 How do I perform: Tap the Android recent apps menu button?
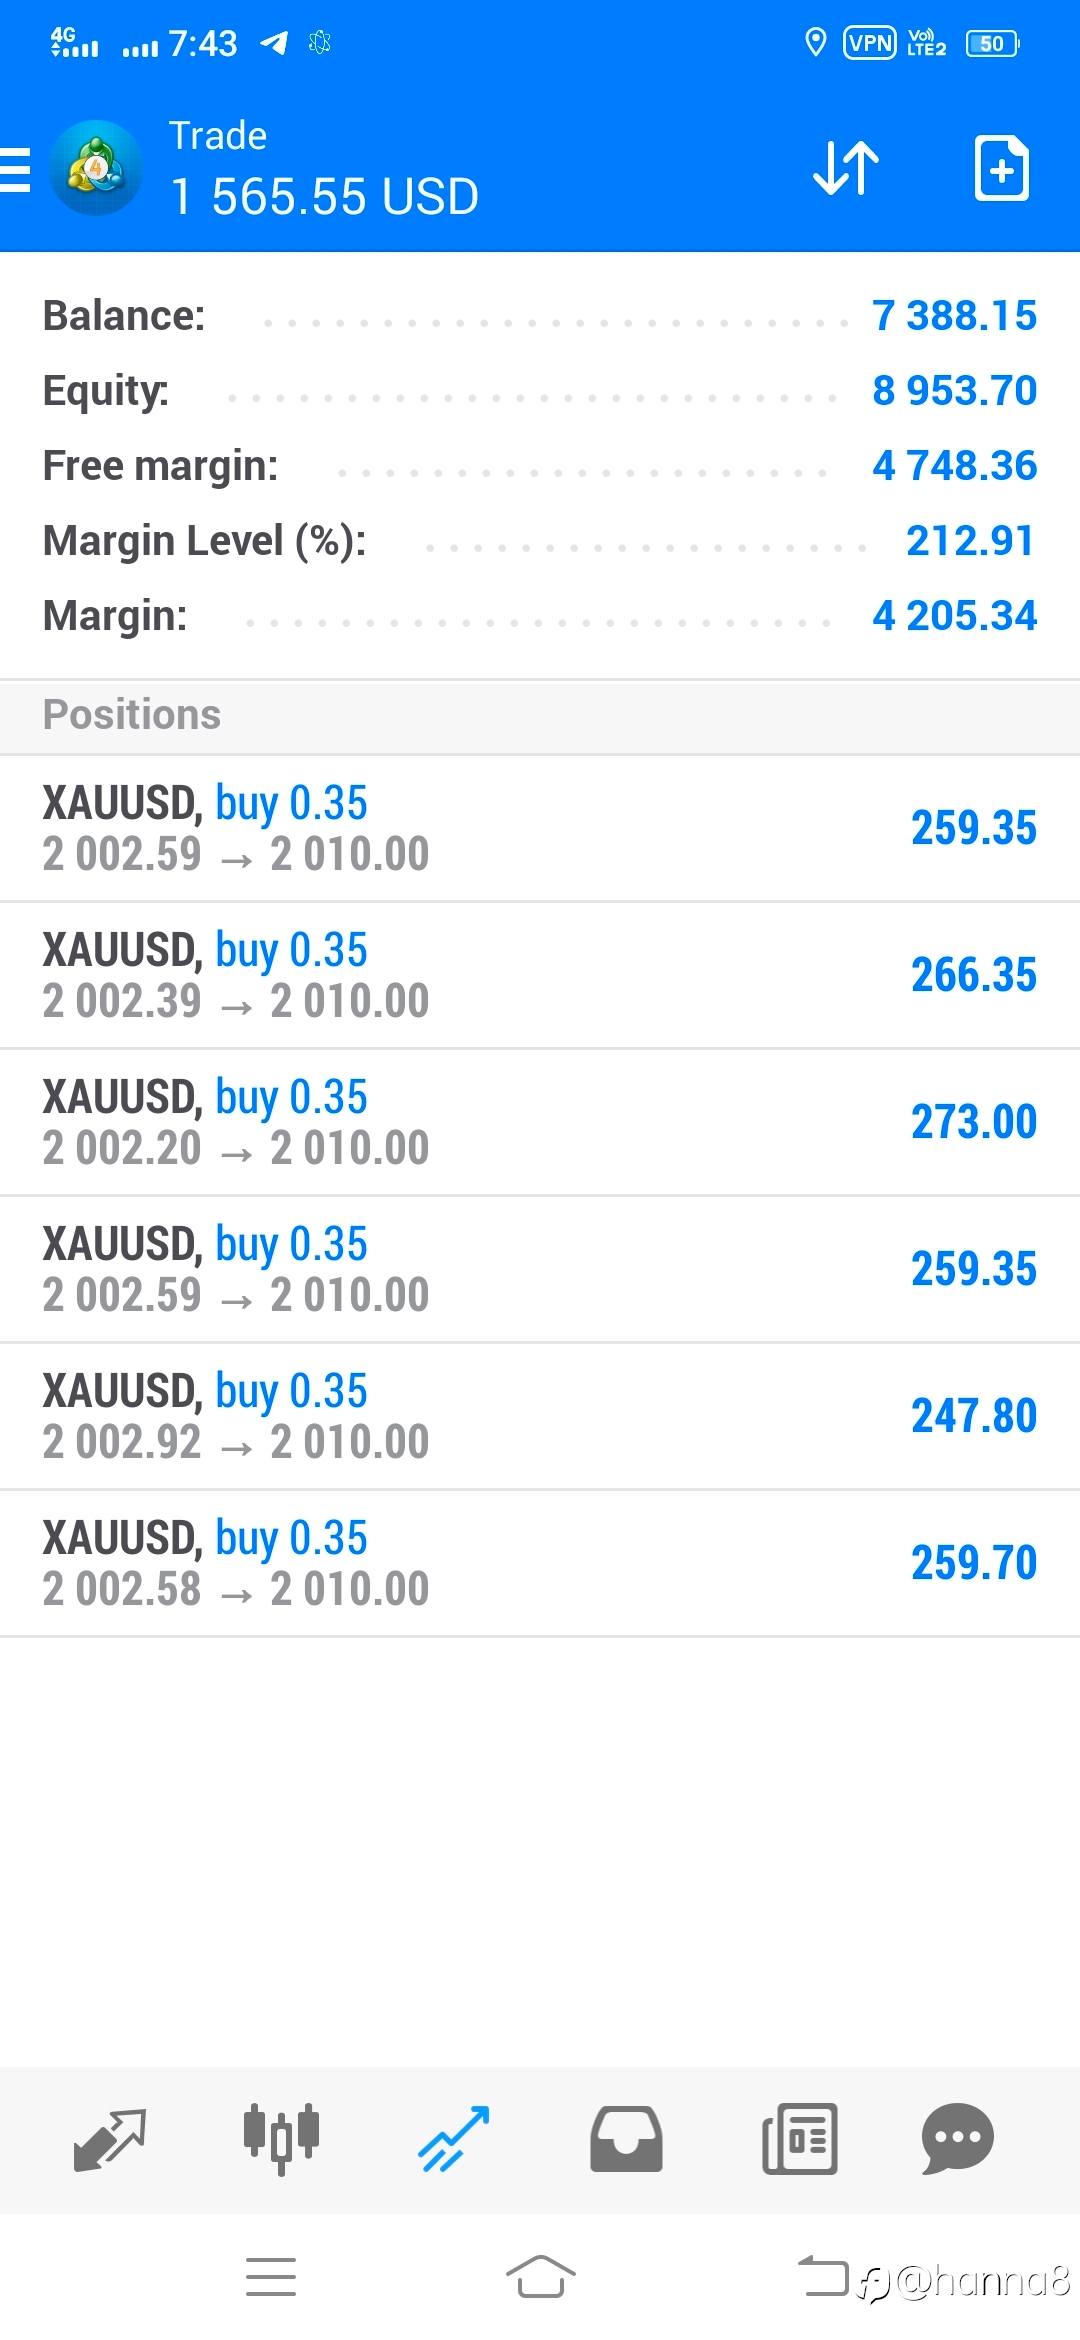point(271,2277)
